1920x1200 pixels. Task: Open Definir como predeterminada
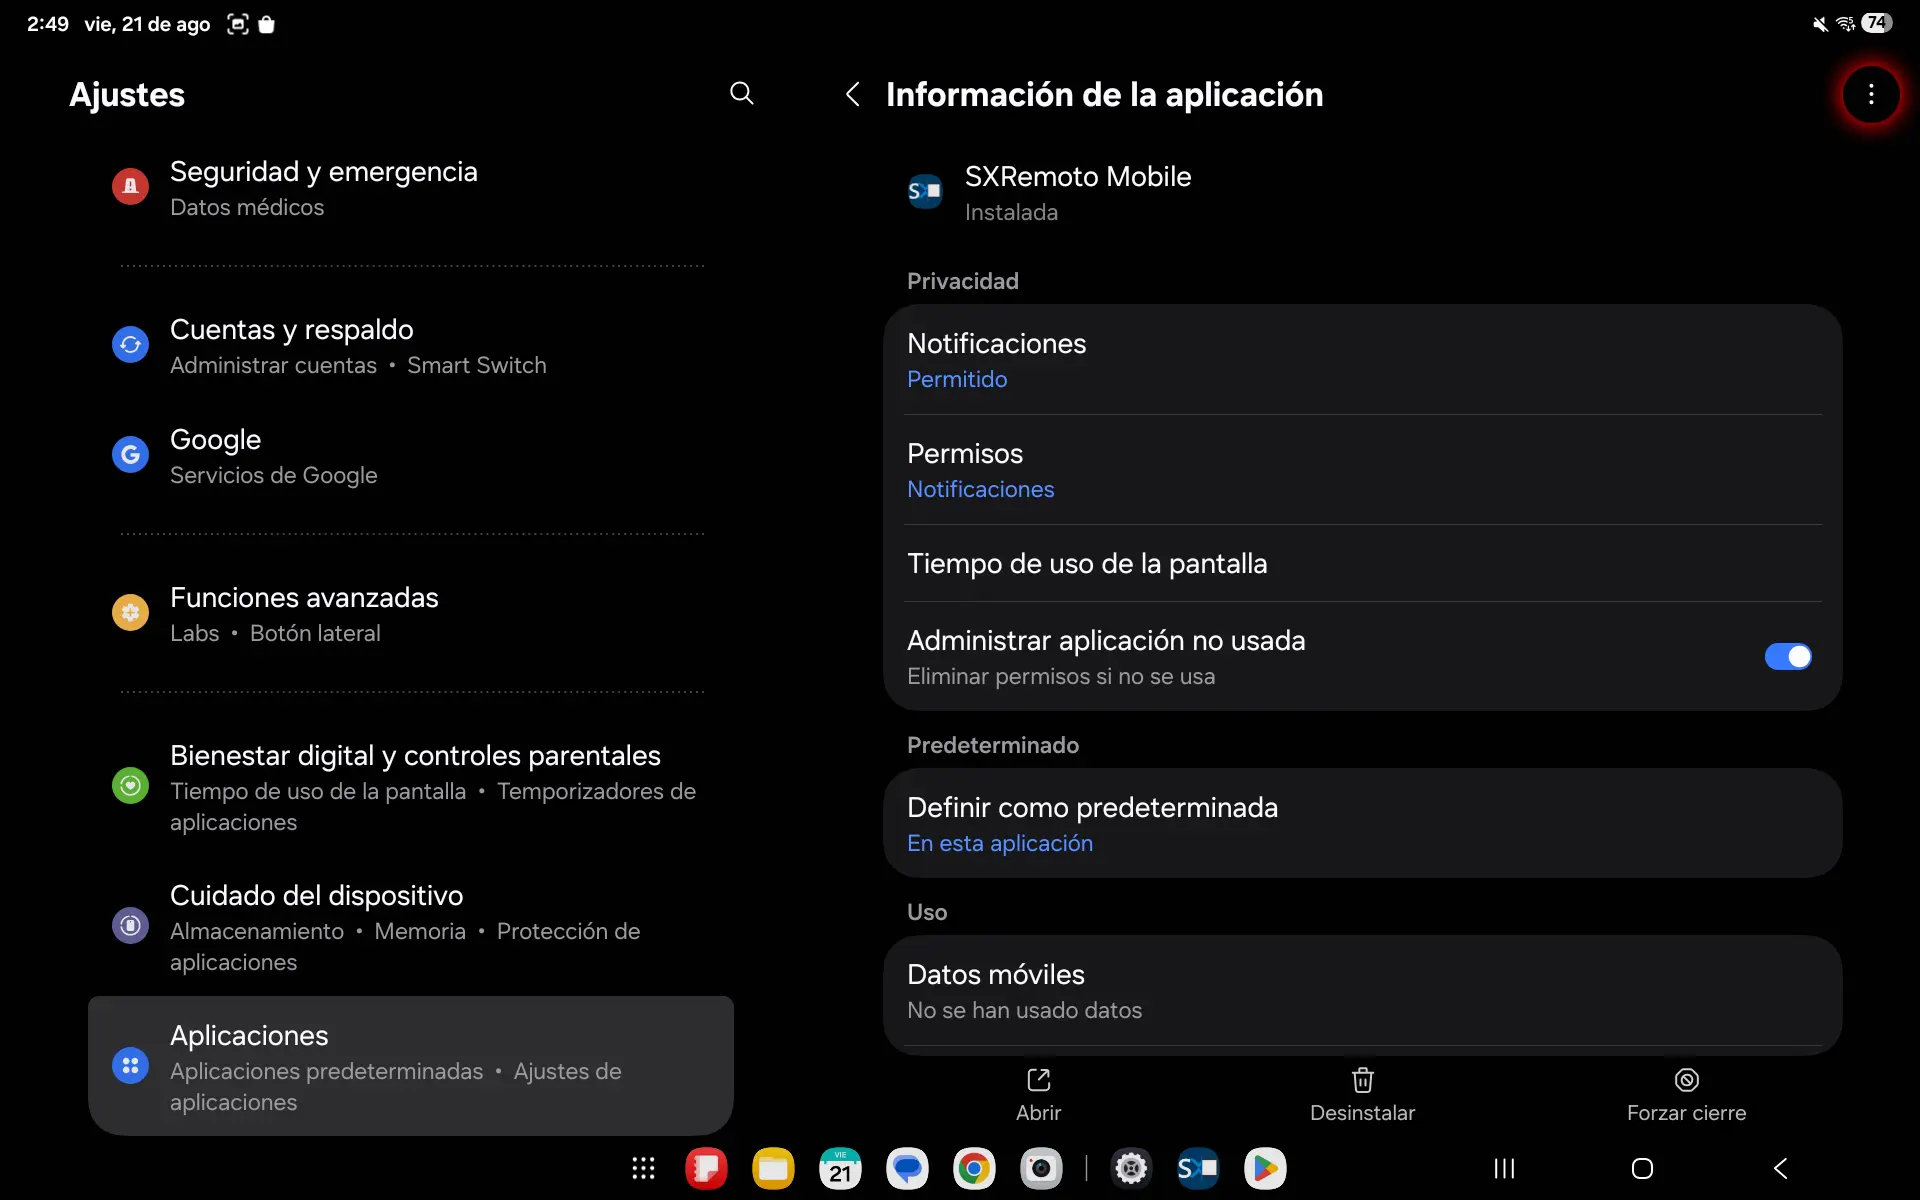click(x=1362, y=824)
